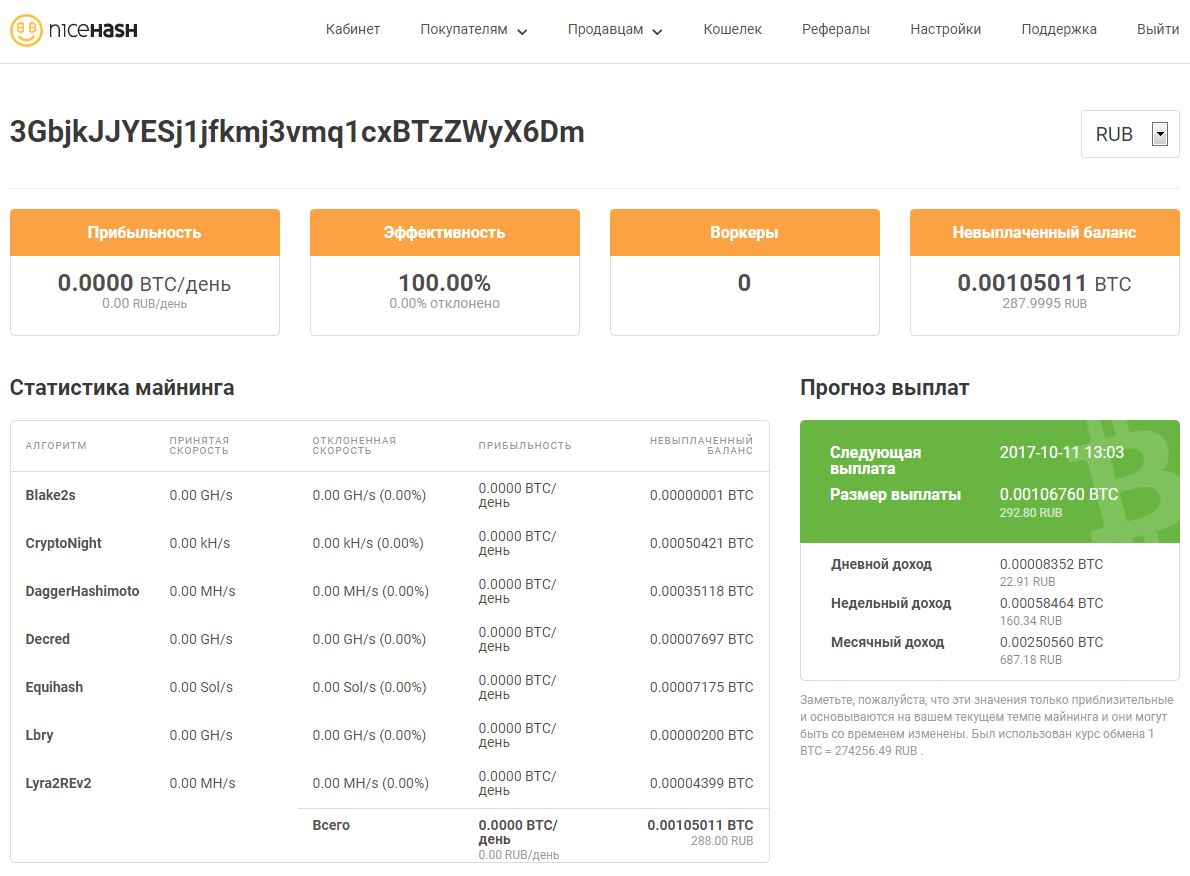Expand the Покупателям dropdown menu
The image size is (1190, 876).
coord(473,30)
